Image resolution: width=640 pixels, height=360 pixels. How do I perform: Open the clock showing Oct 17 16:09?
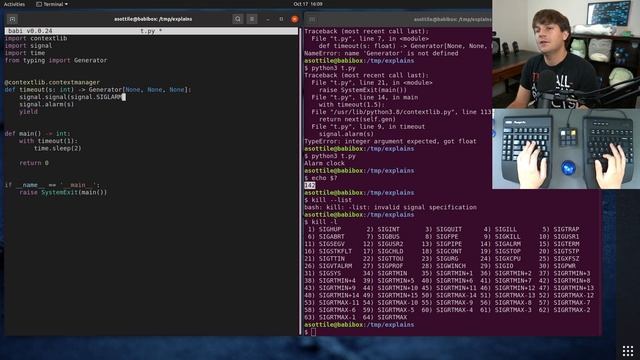tap(308, 4)
